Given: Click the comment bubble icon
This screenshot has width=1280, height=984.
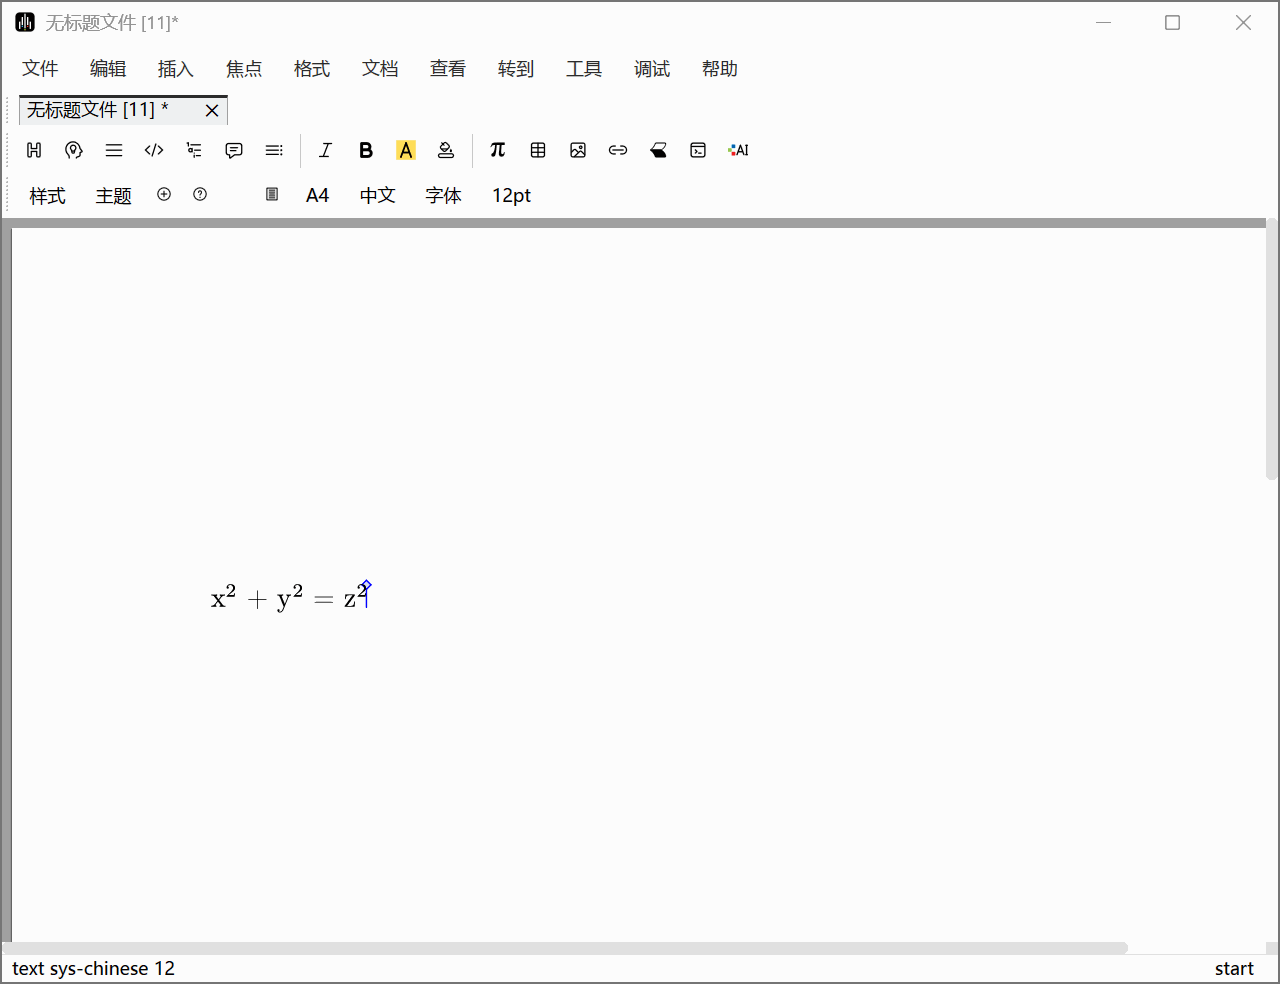Looking at the screenshot, I should (x=234, y=150).
